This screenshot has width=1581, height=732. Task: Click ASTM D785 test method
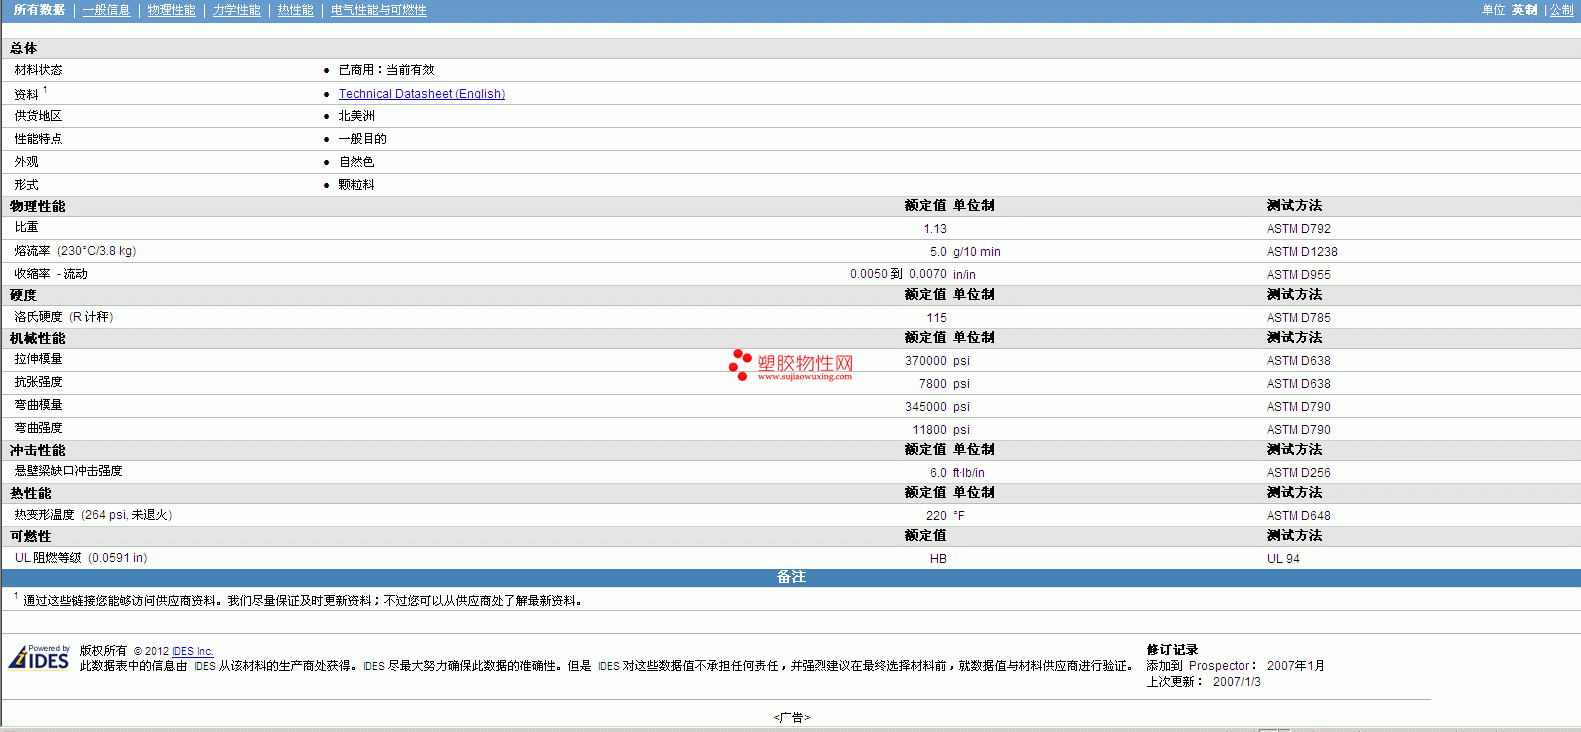pyautogui.click(x=1298, y=318)
